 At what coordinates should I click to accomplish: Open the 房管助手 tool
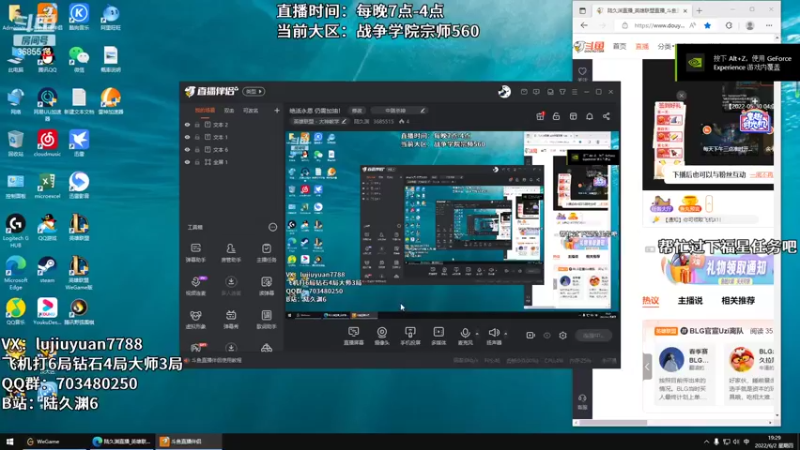tap(231, 253)
